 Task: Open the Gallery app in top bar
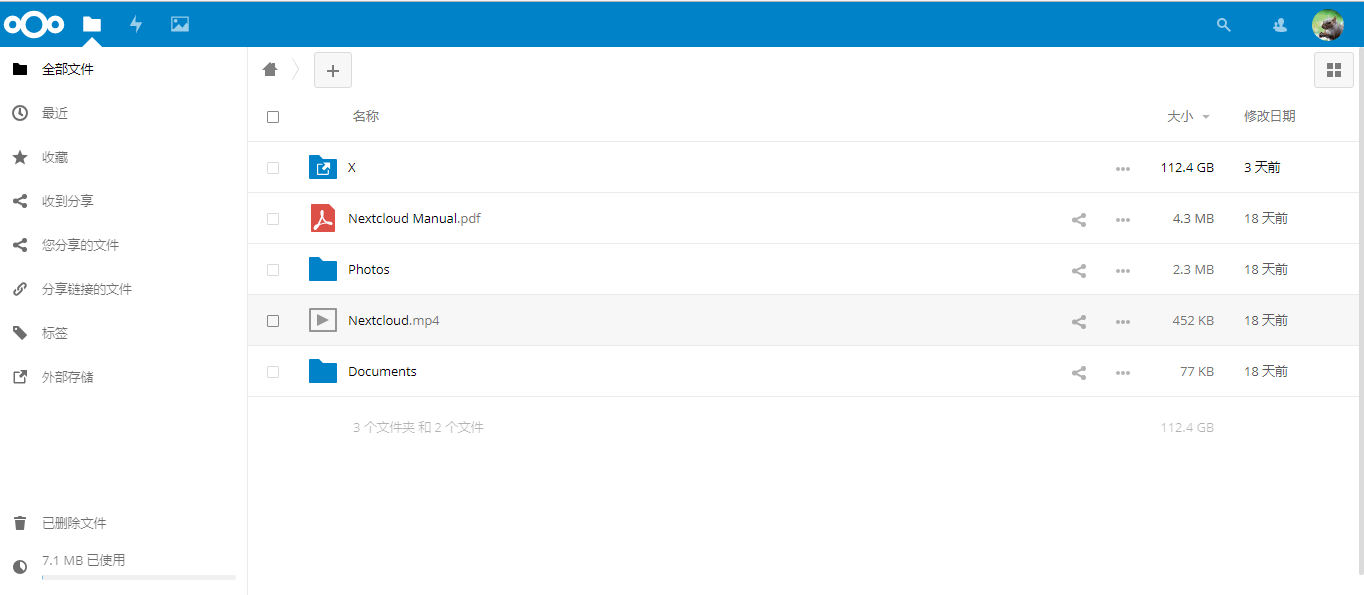(x=180, y=24)
